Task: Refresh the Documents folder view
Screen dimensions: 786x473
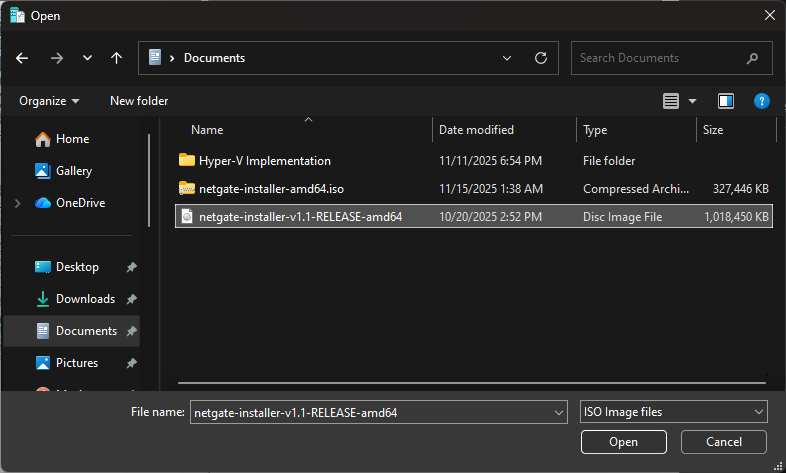Action: point(541,58)
